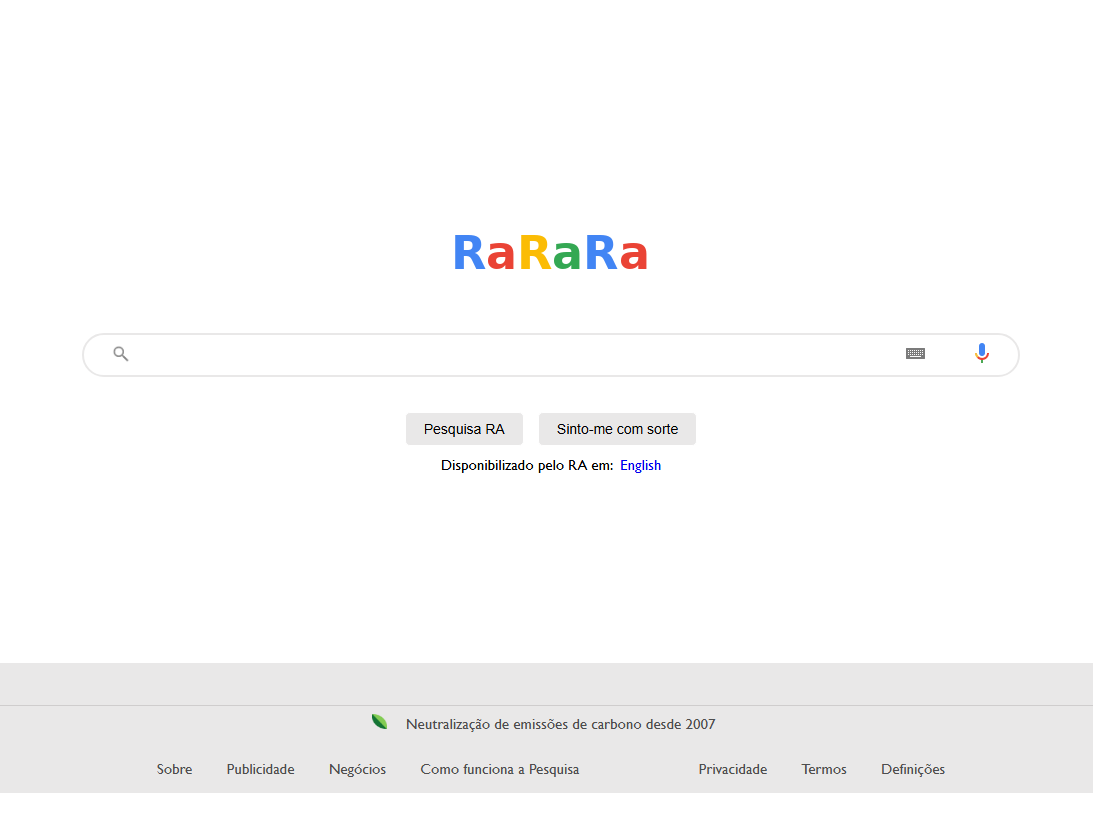The image size is (1093, 818).
Task: Open the on-screen keyboard input tool
Action: coord(915,354)
